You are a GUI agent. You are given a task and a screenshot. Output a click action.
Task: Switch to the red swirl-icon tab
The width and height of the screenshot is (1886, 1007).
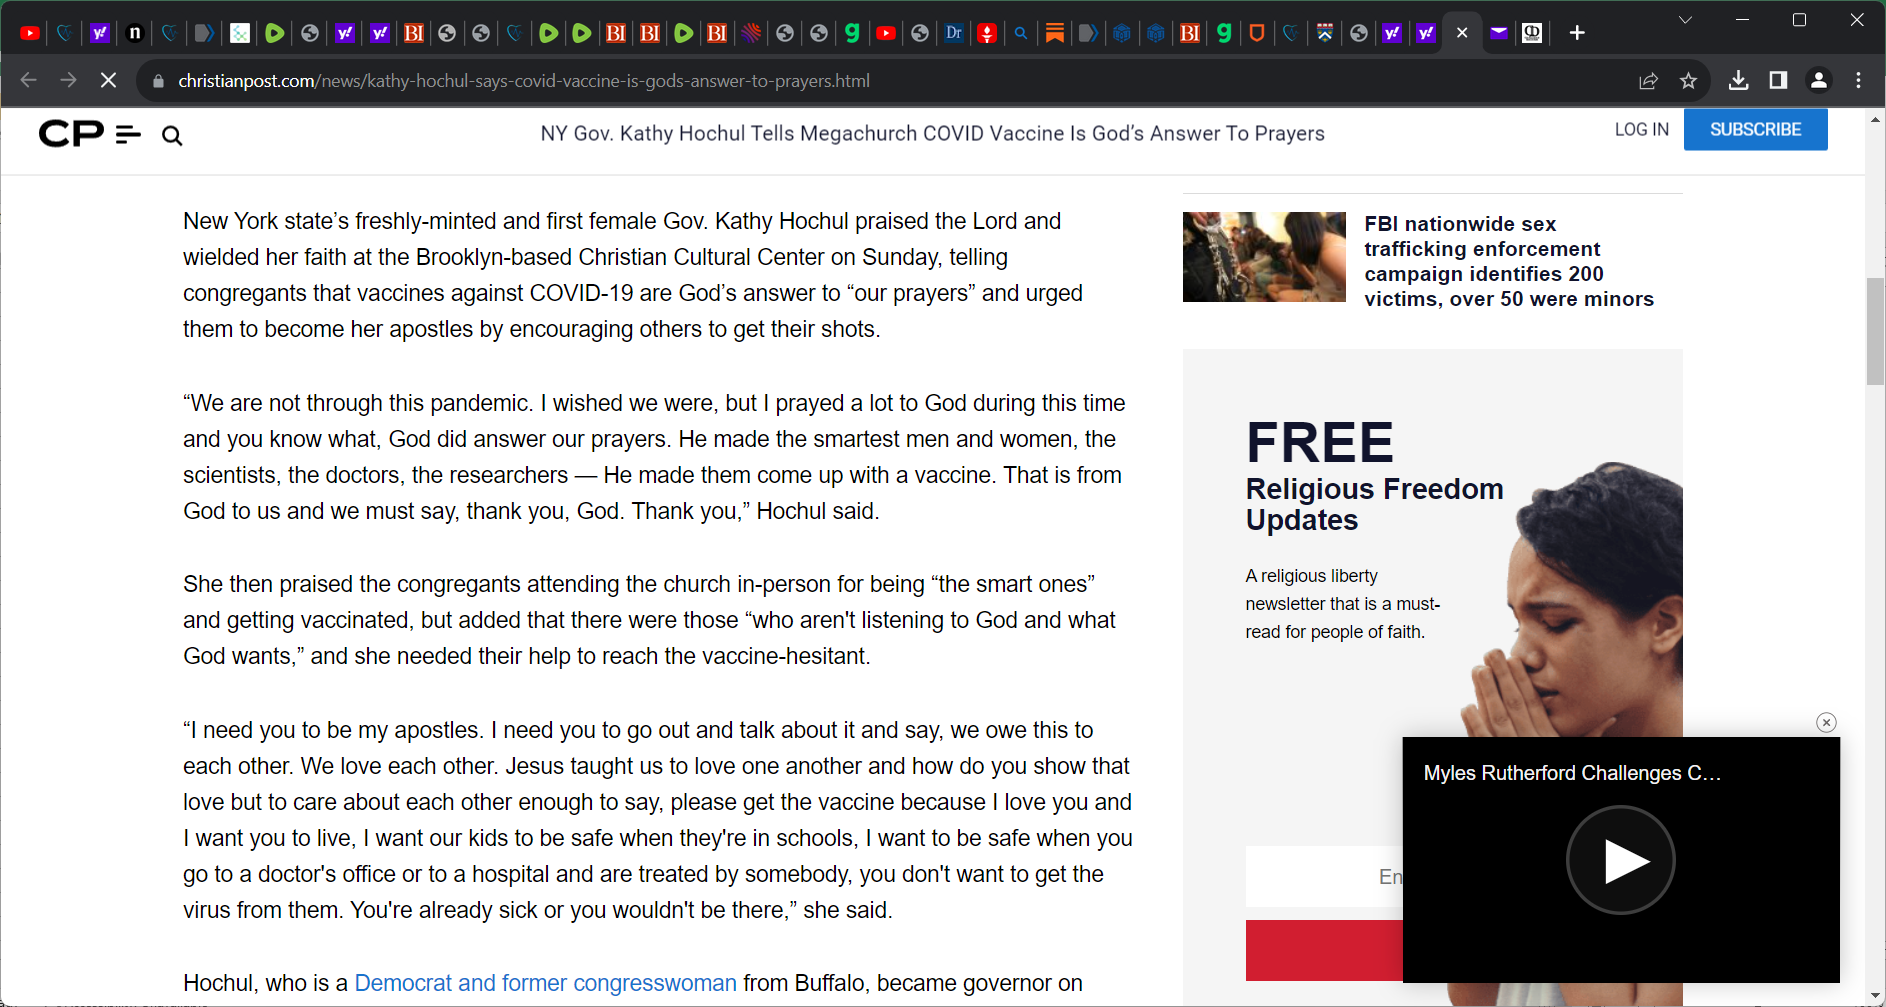coord(751,33)
